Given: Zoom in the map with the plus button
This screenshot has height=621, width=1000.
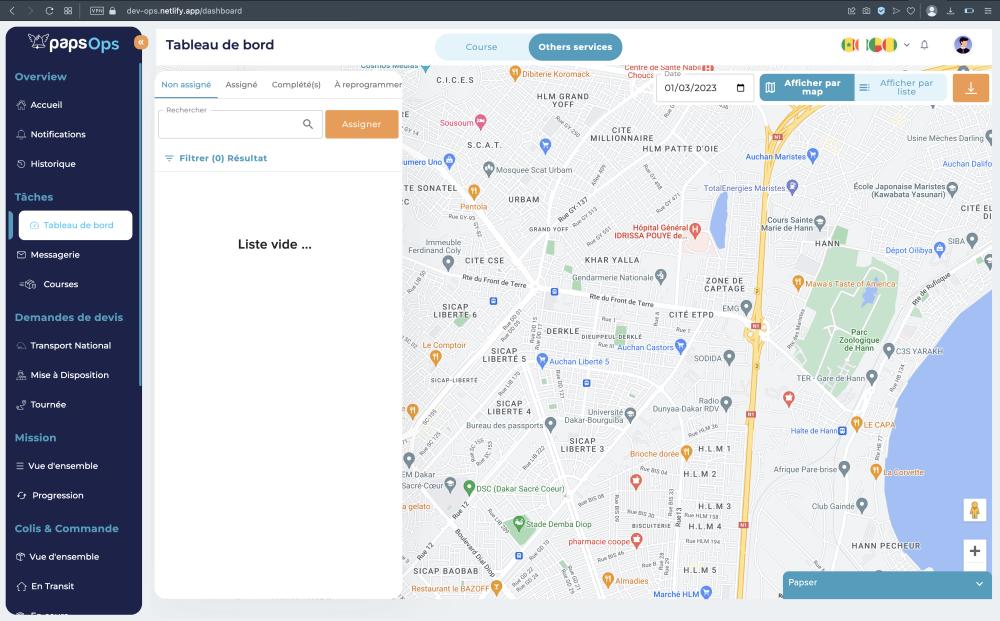Looking at the screenshot, I should (974, 551).
